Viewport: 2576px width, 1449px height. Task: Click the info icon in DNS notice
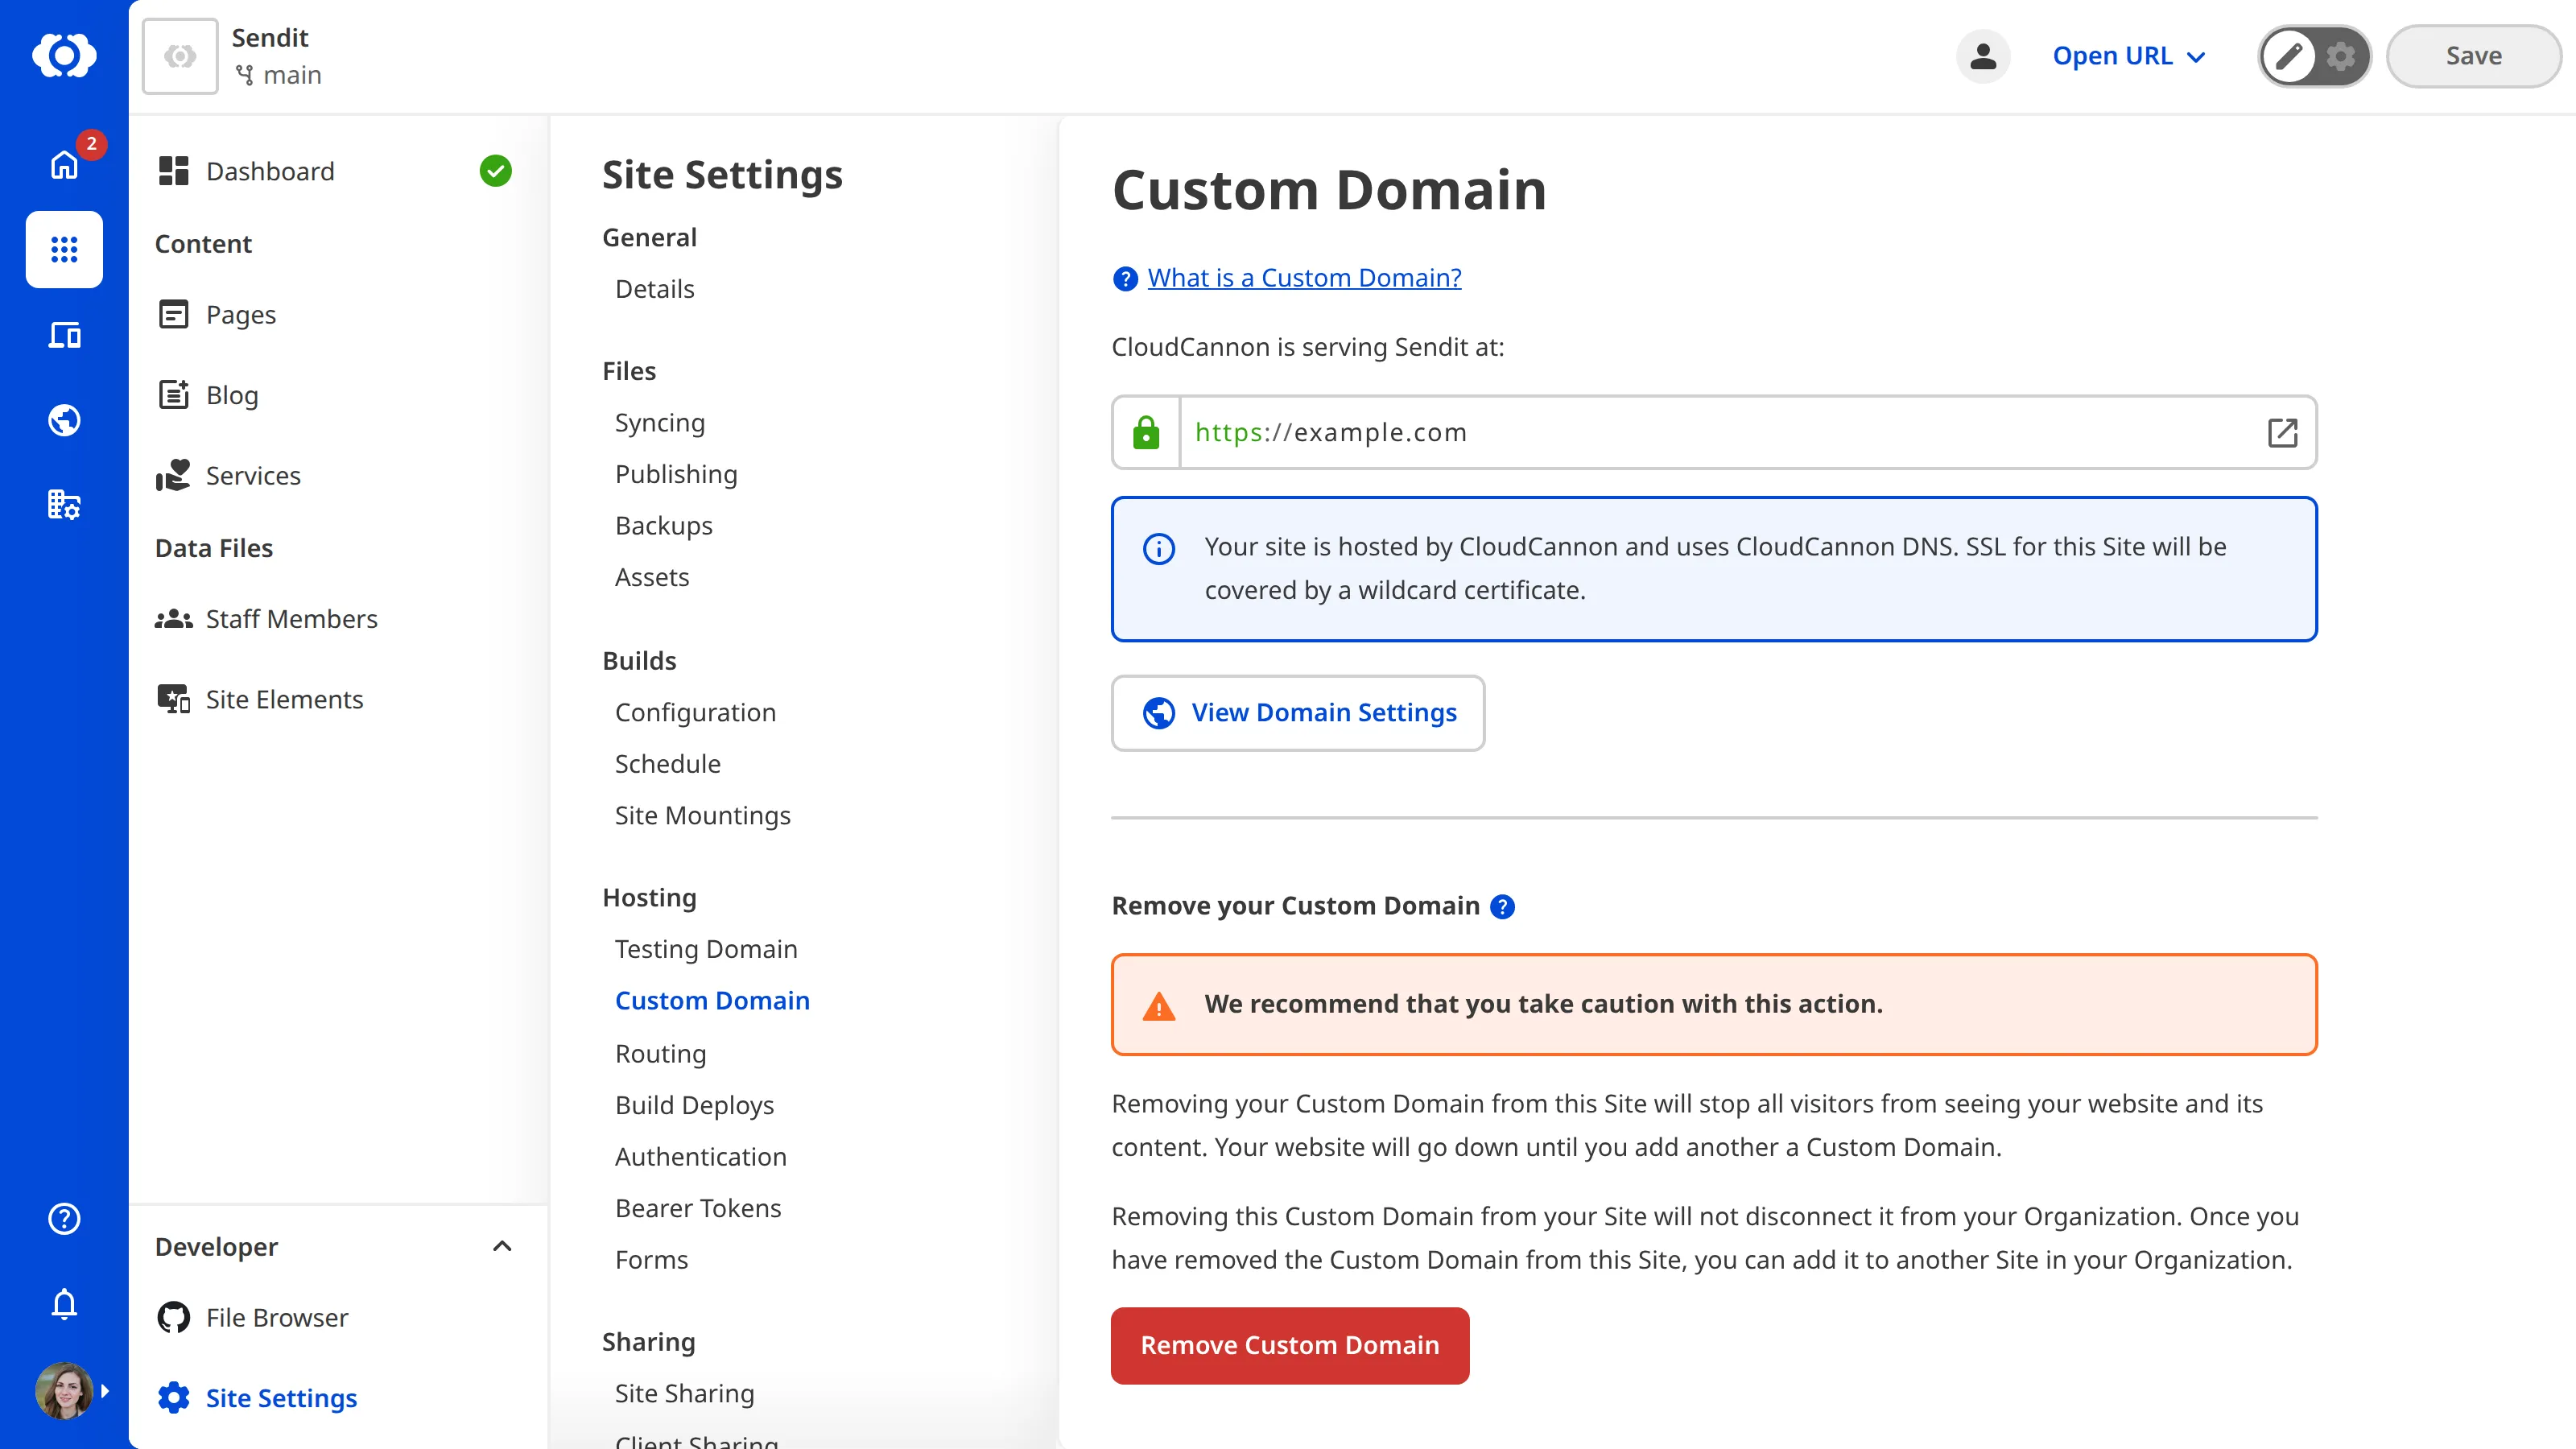click(1159, 549)
